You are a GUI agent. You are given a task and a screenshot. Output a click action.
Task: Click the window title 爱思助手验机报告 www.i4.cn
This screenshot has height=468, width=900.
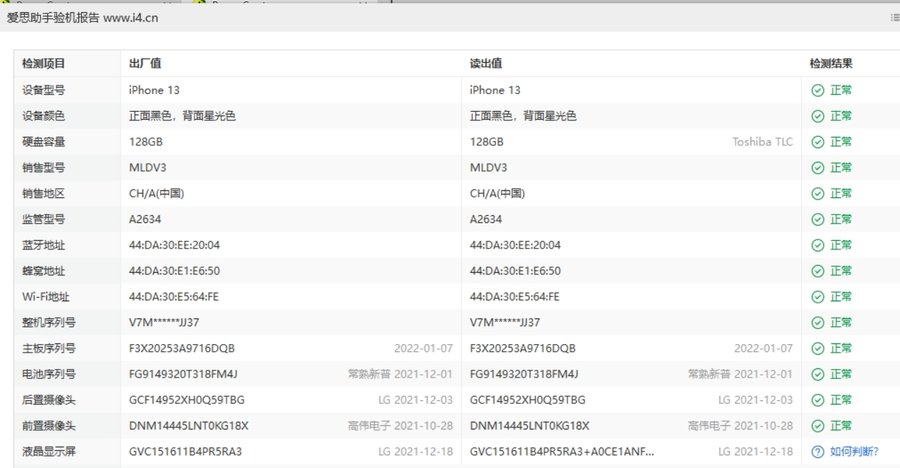[x=83, y=18]
